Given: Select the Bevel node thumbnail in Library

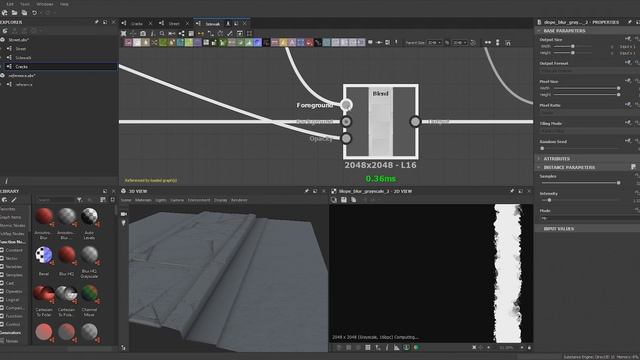Looking at the screenshot, I should coord(44,255).
